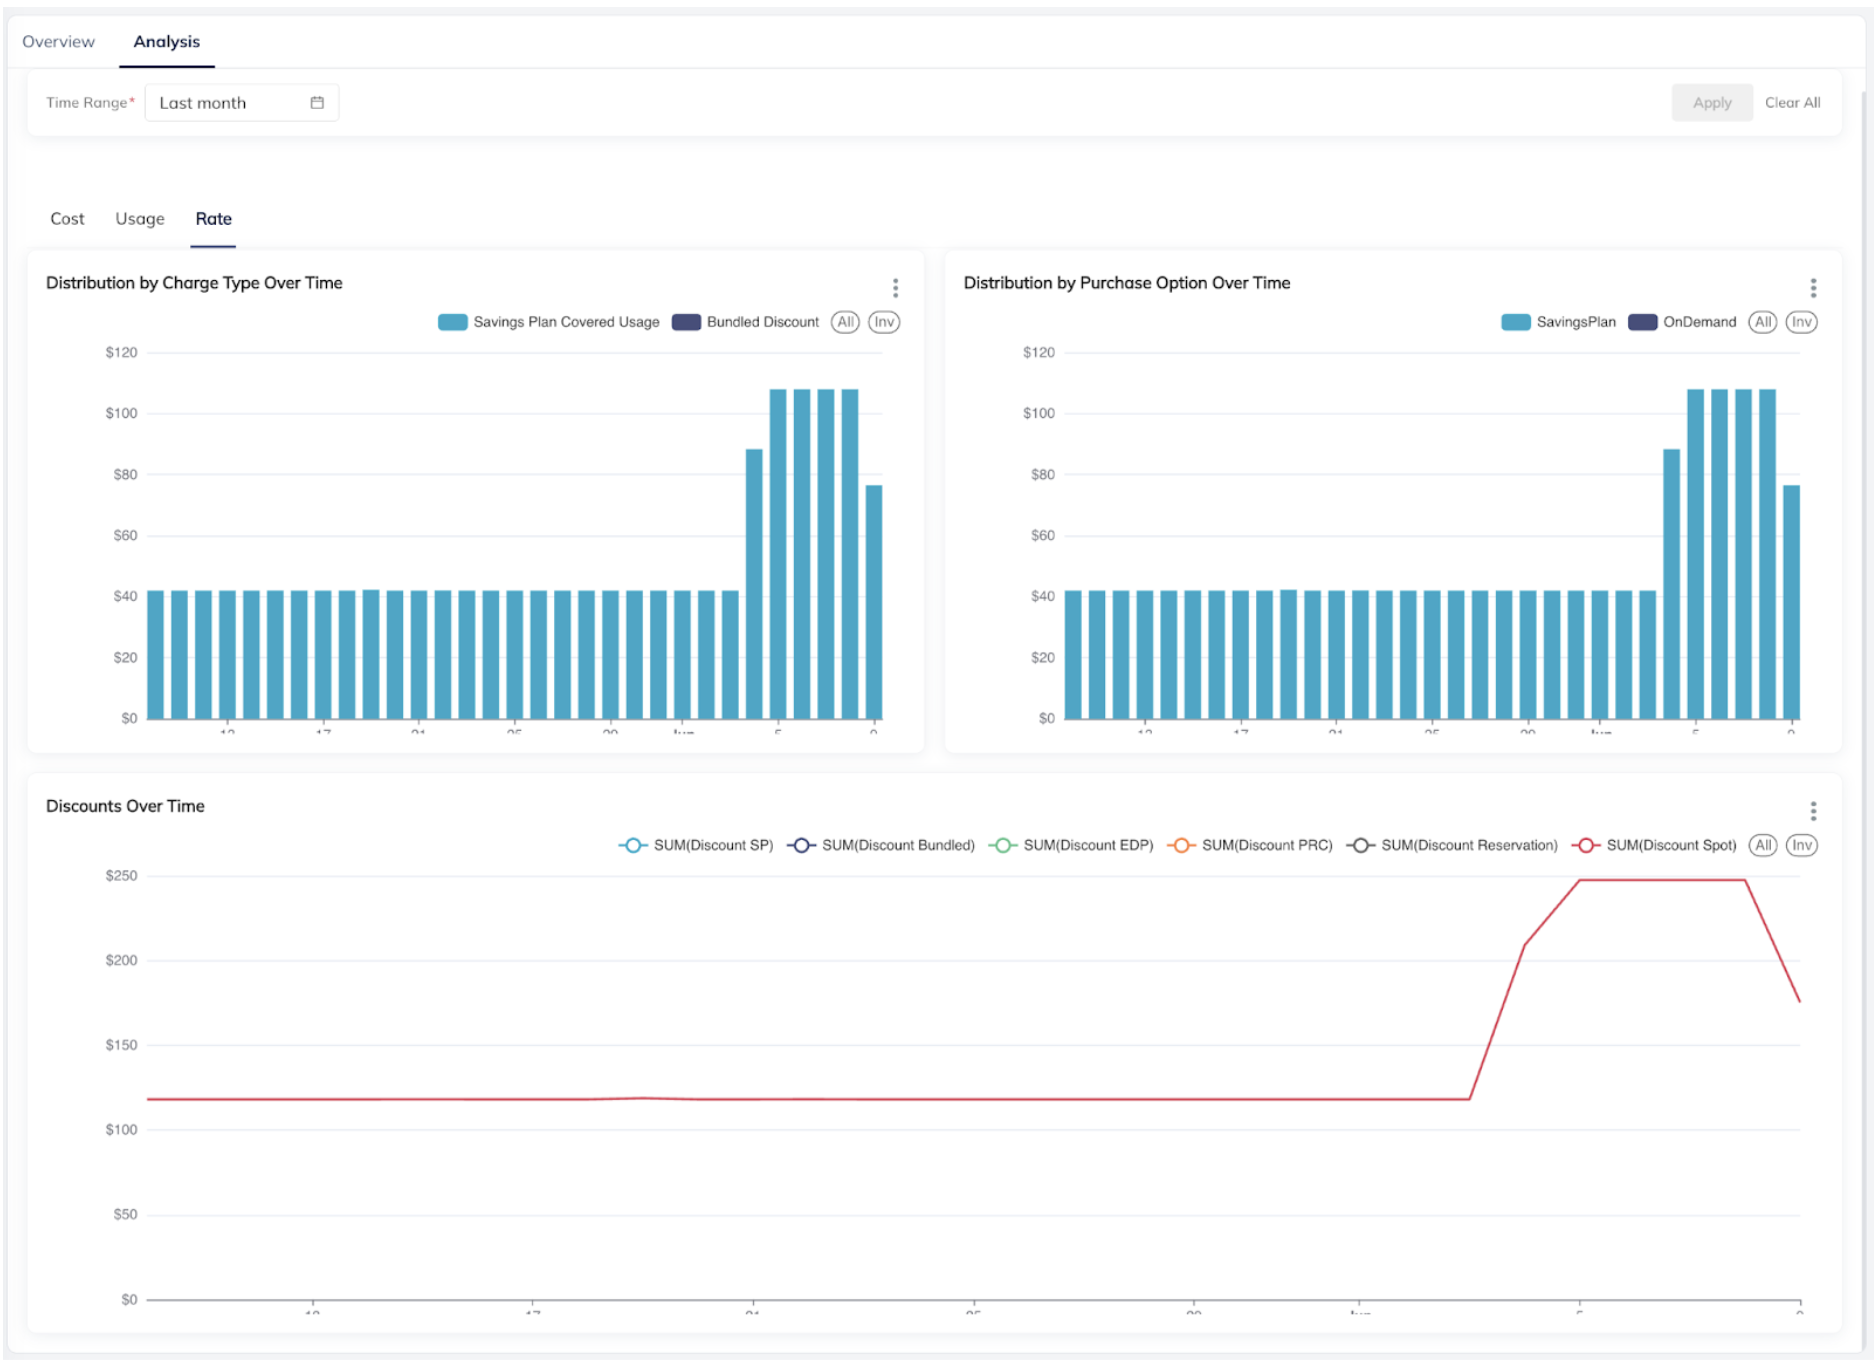The image size is (1874, 1364).
Task: Click the Clear All link
Action: (1792, 103)
